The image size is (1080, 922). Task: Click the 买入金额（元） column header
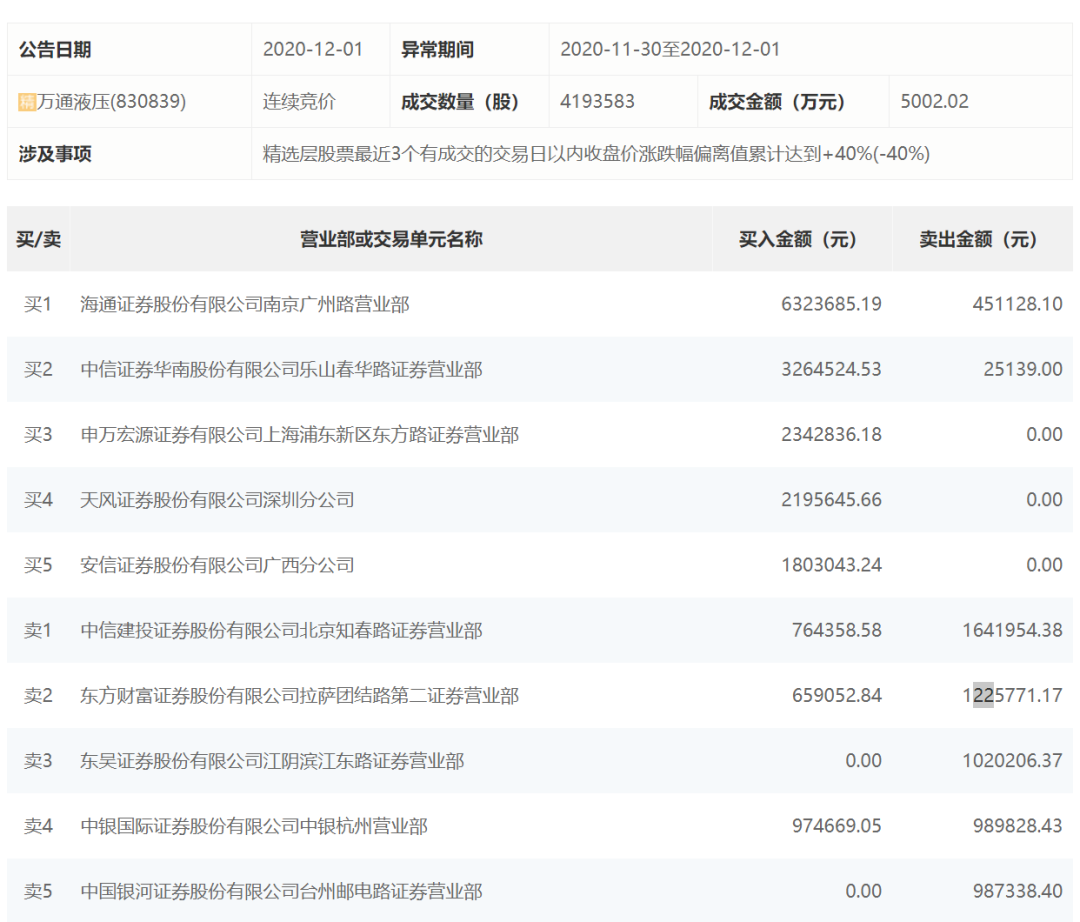click(x=797, y=240)
